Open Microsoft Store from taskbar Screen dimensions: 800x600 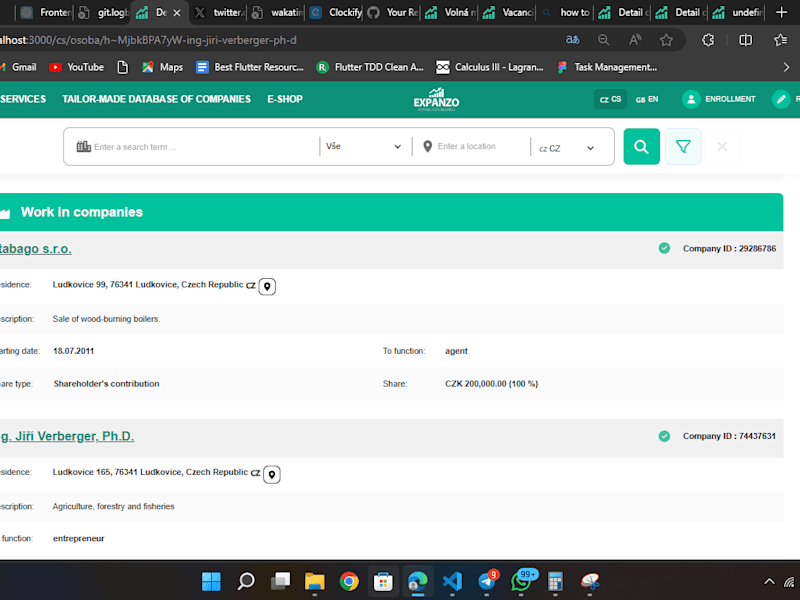383,581
